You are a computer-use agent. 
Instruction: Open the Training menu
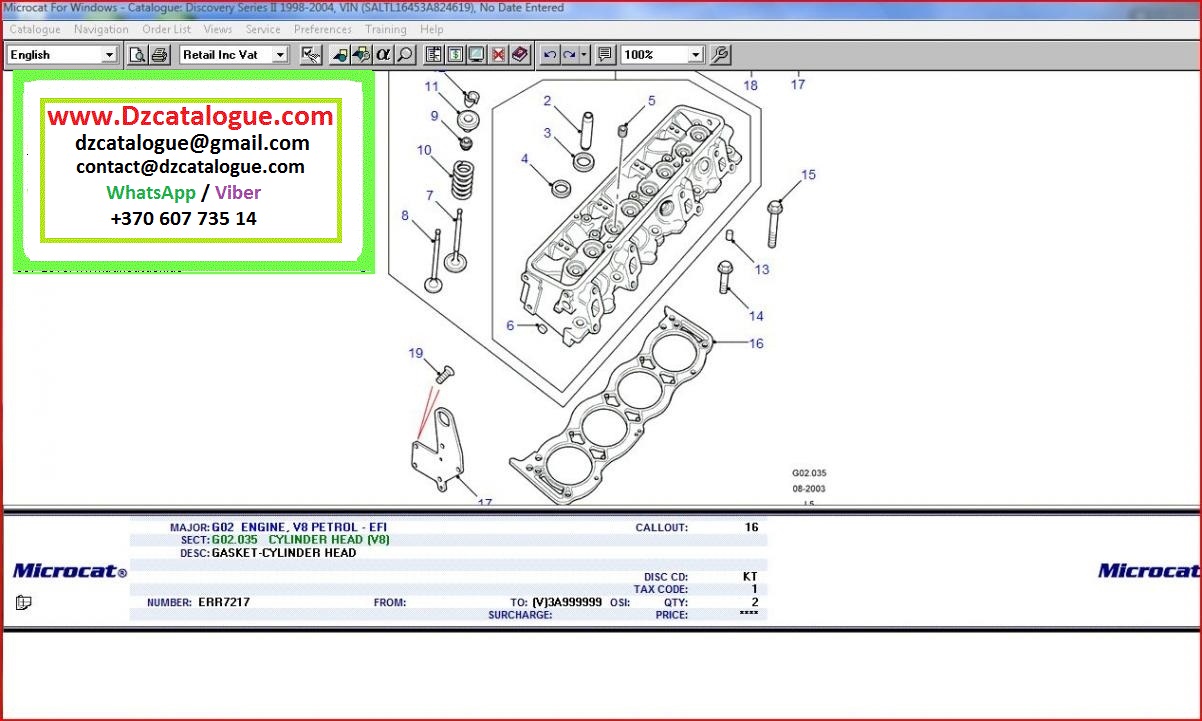click(385, 29)
